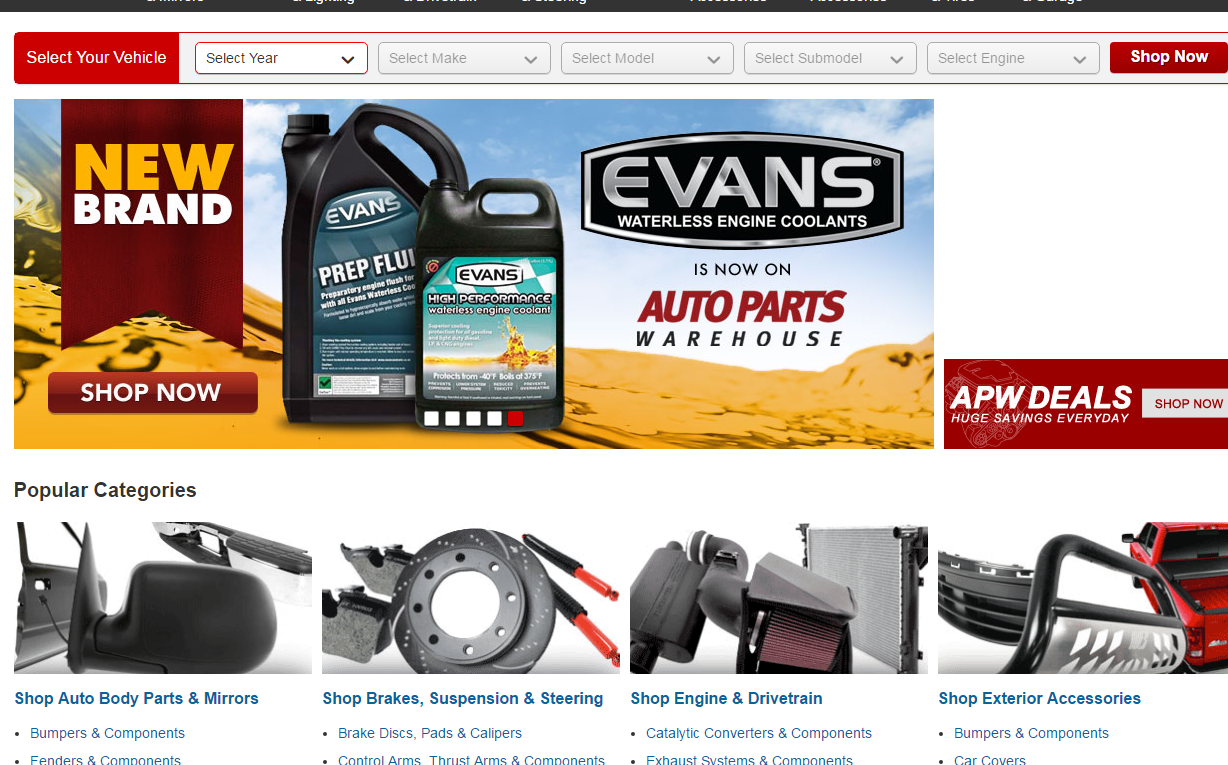Image resolution: width=1228 pixels, height=765 pixels.
Task: Select the red fifth carousel slide dot
Action: [516, 419]
